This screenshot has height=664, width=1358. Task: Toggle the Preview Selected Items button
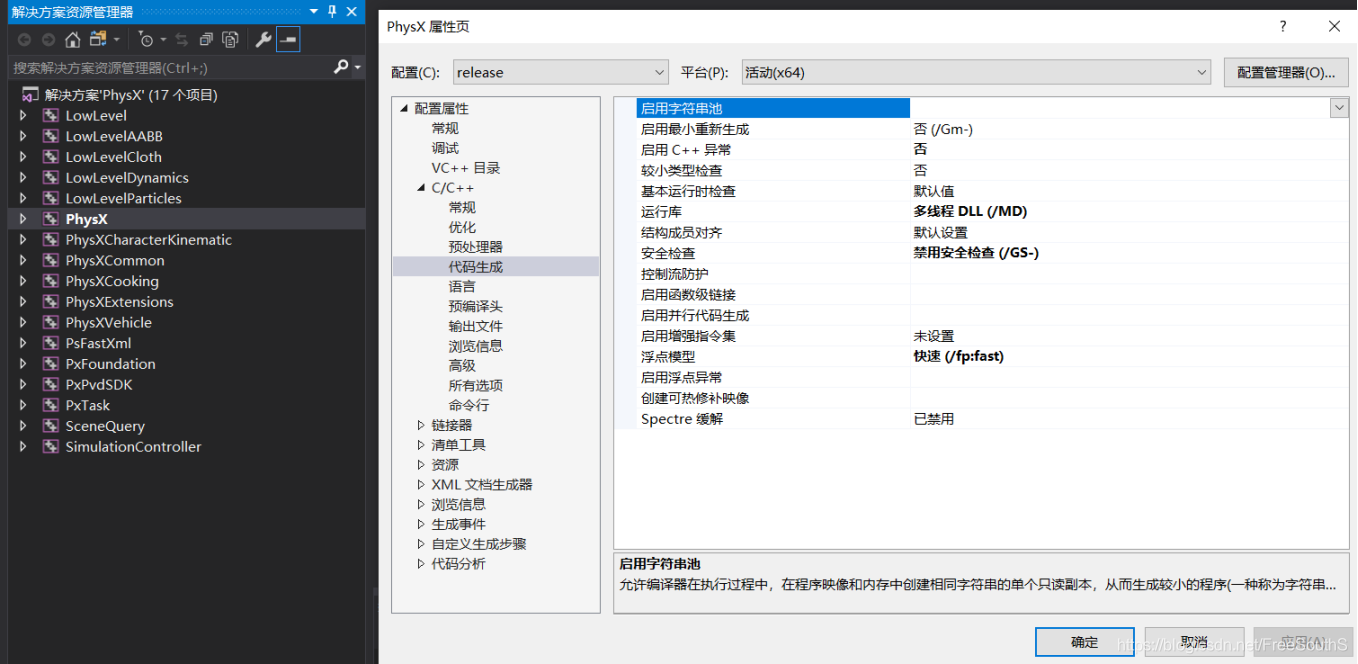click(x=288, y=40)
